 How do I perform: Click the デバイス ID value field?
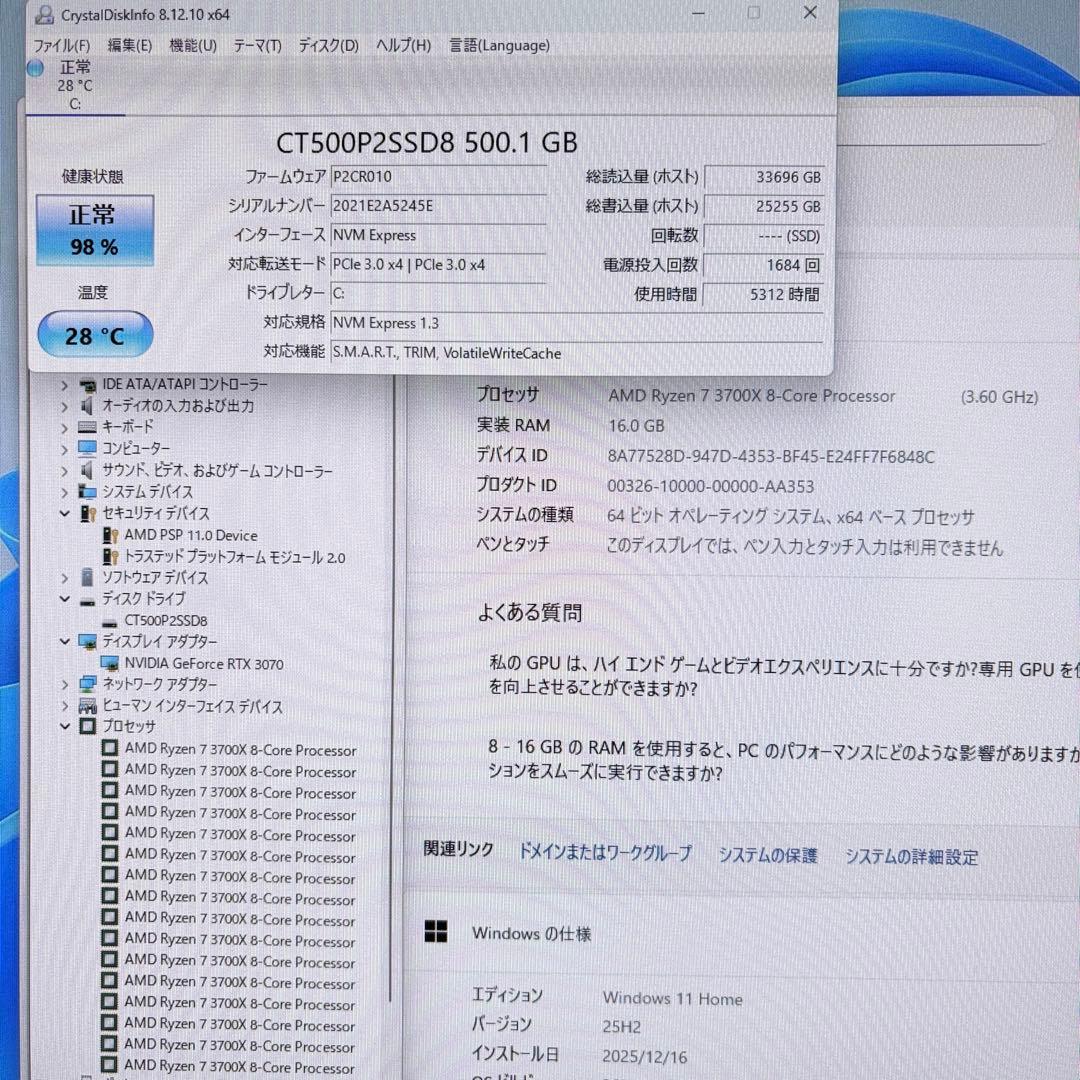(x=772, y=455)
